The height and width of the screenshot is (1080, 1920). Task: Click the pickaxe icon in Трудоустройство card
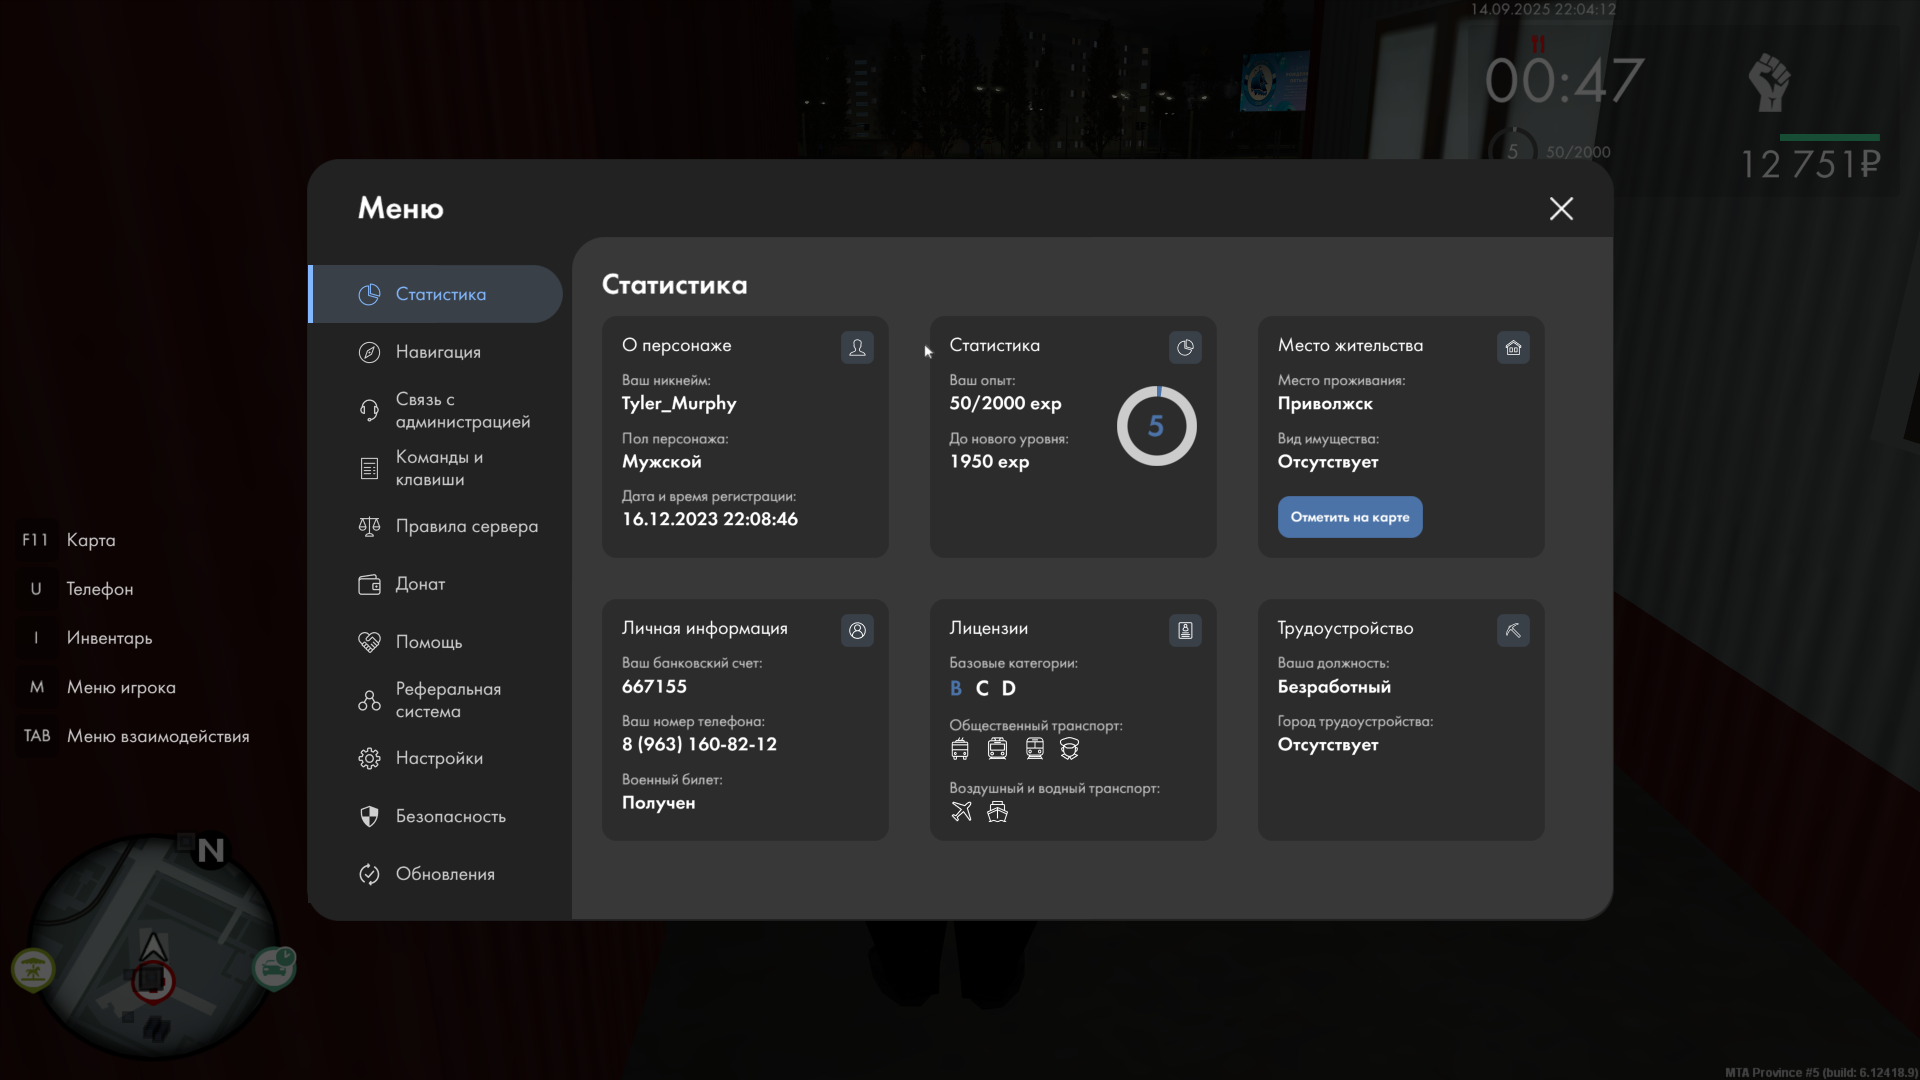coord(1513,630)
